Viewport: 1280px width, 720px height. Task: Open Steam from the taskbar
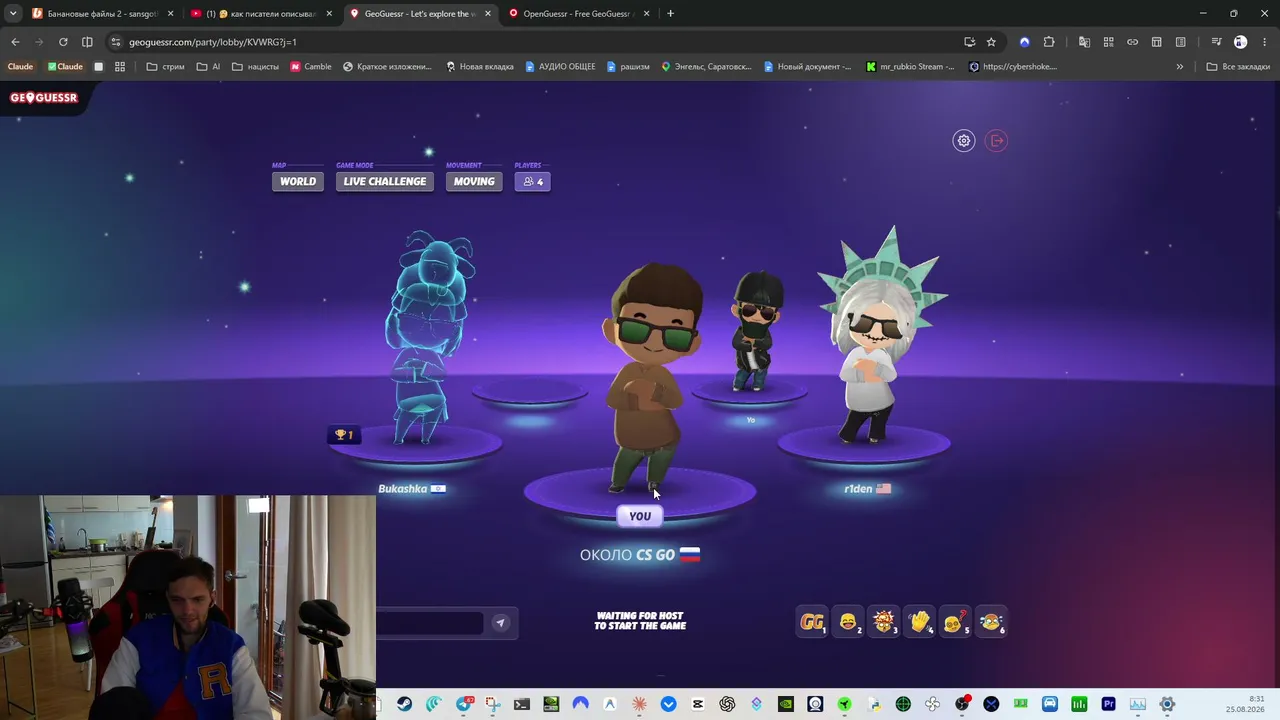point(404,704)
